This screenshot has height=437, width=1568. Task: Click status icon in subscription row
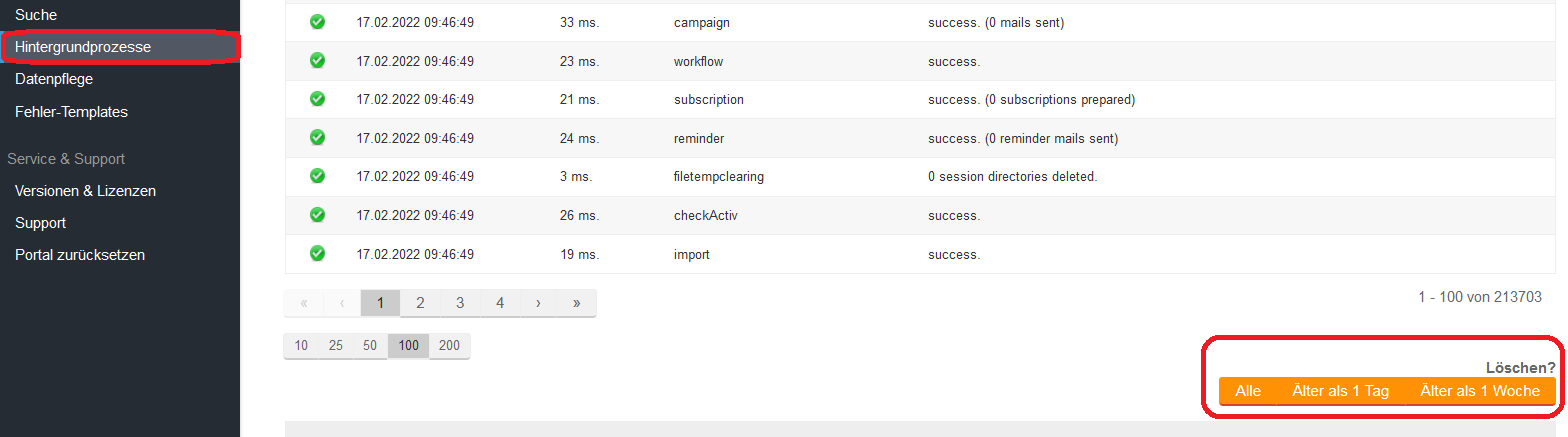tap(318, 99)
